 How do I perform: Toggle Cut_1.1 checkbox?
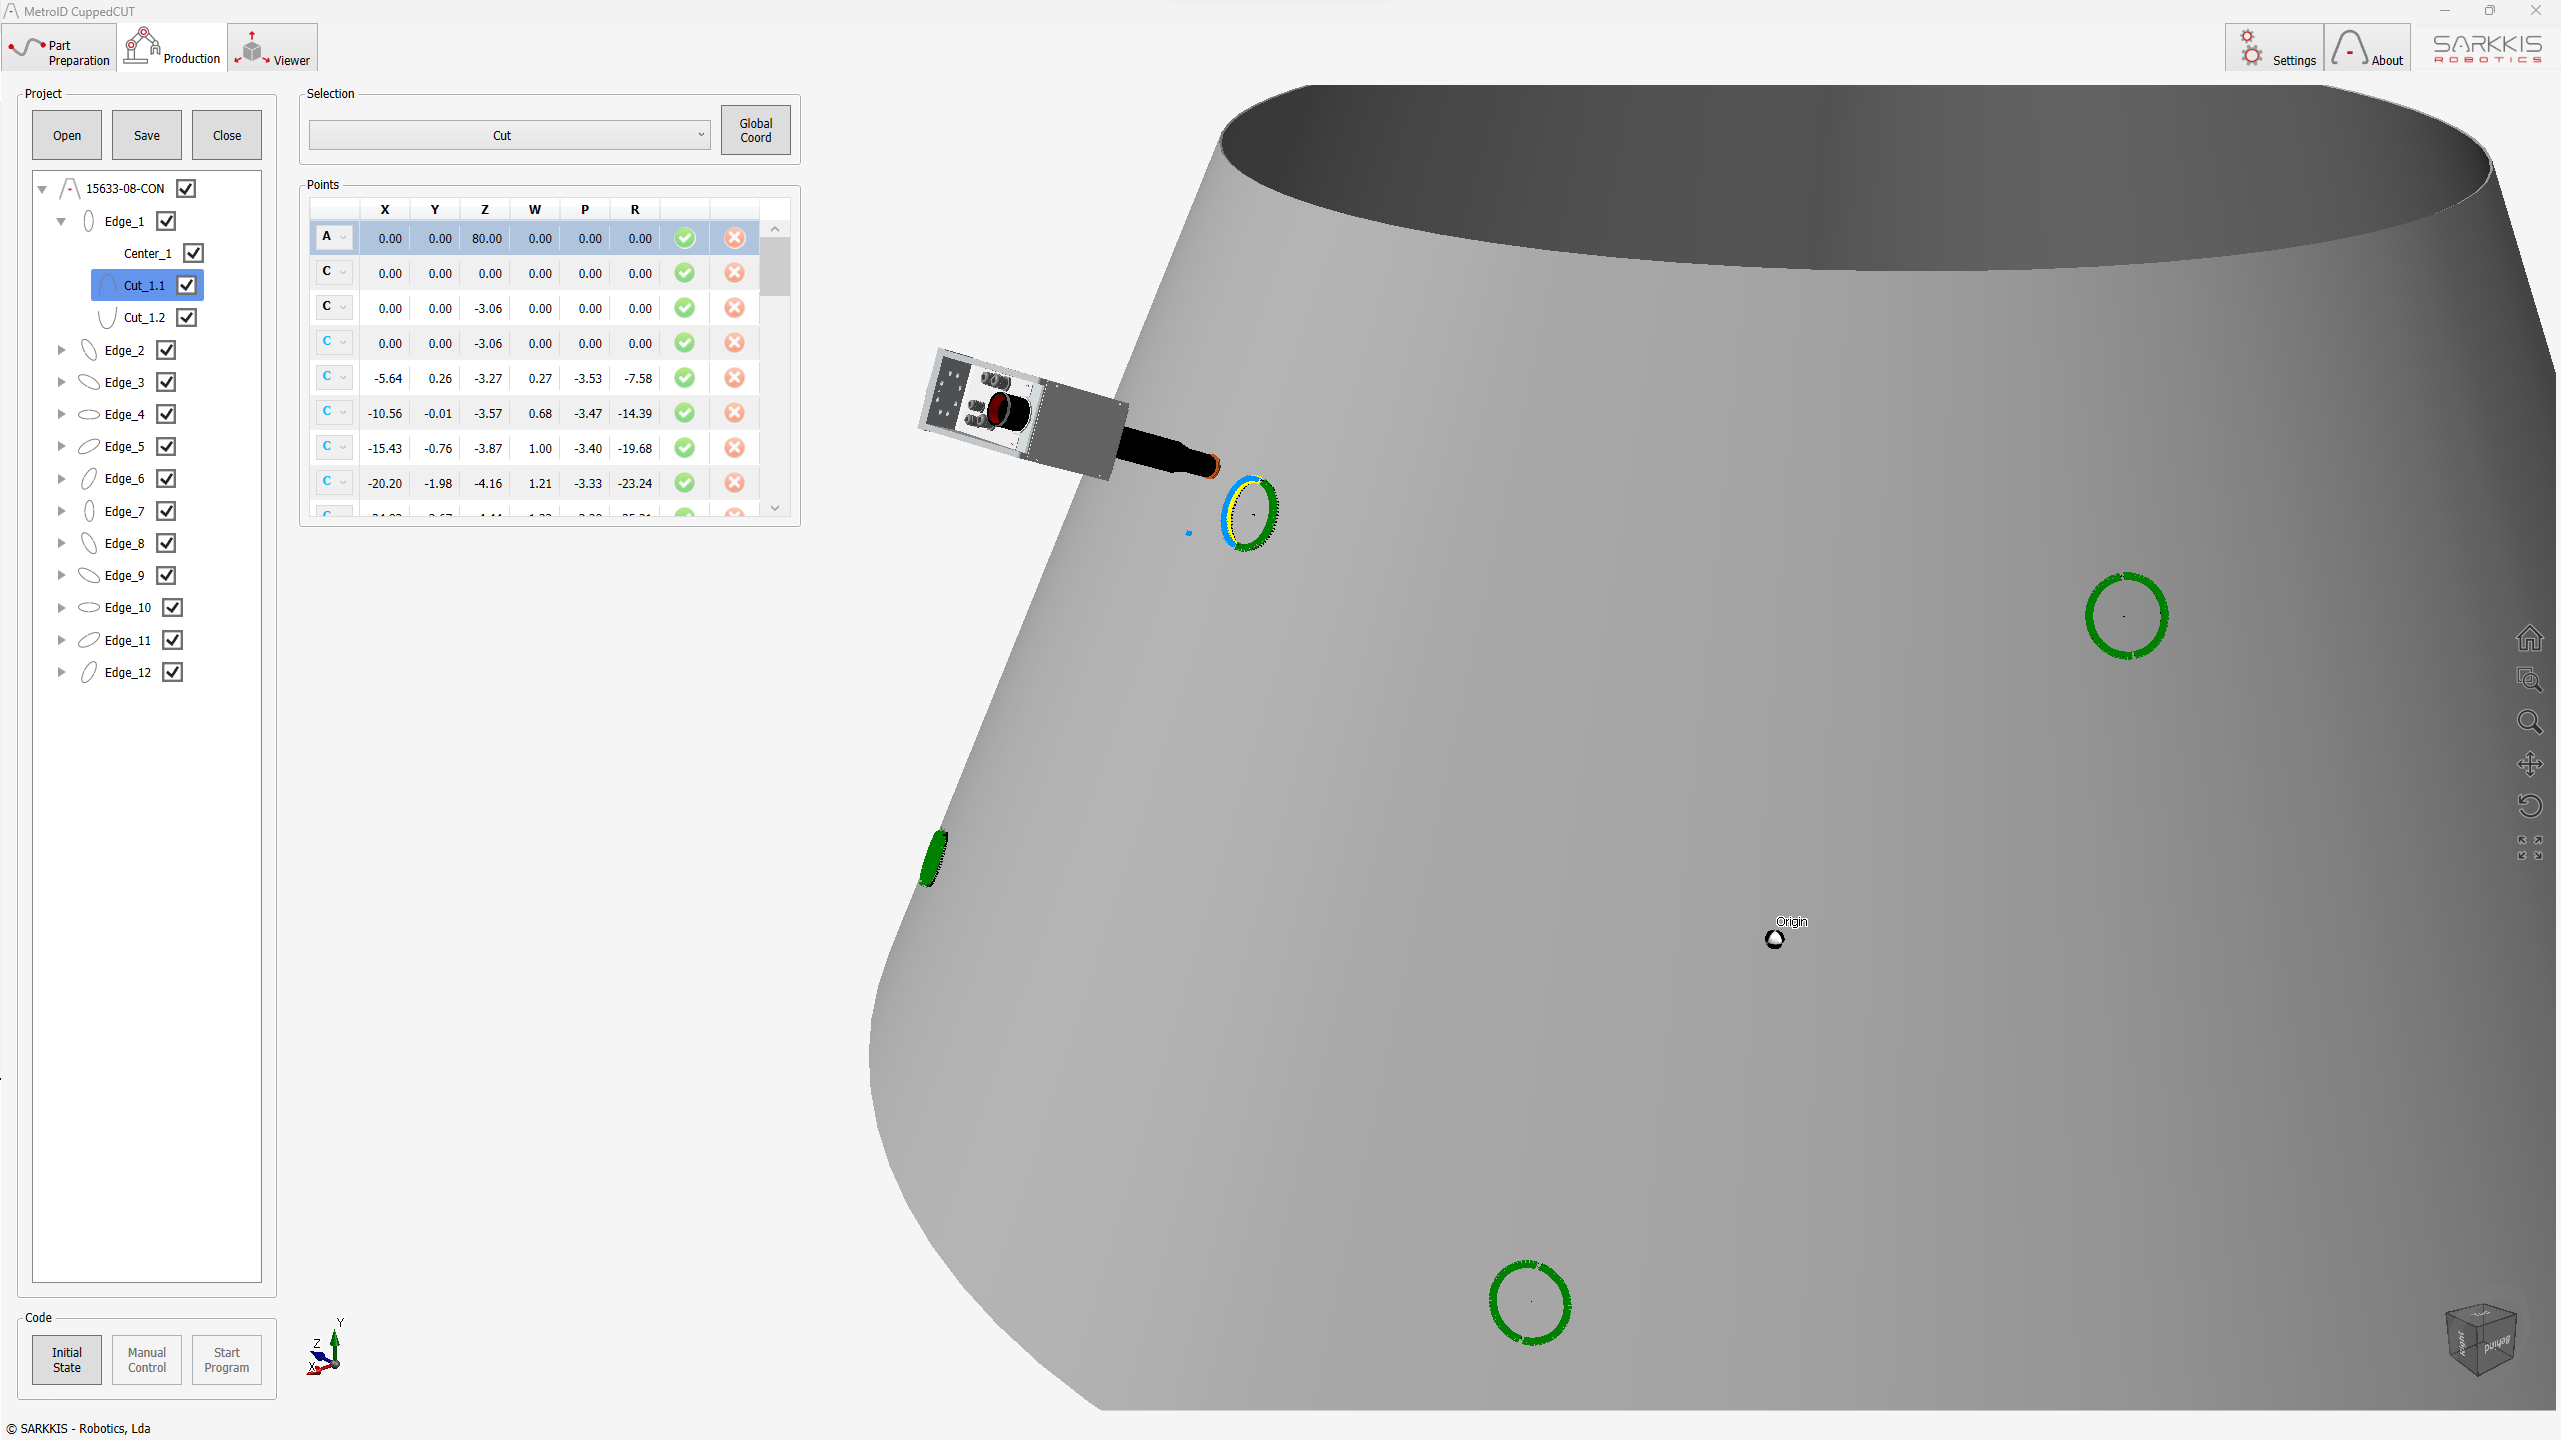coord(186,285)
